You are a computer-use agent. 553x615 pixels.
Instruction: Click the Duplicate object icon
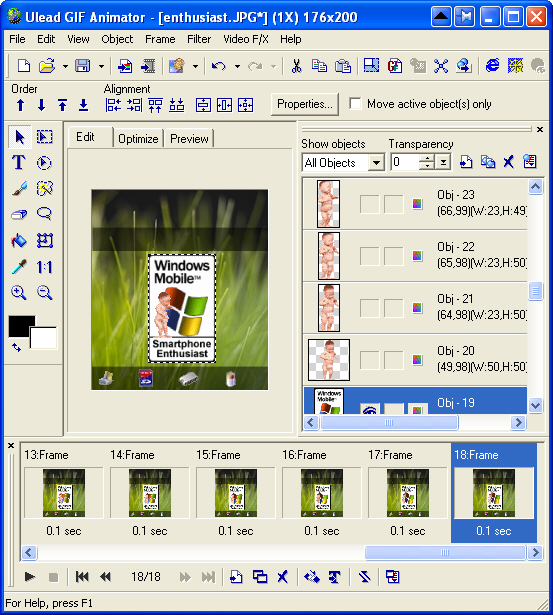(488, 162)
